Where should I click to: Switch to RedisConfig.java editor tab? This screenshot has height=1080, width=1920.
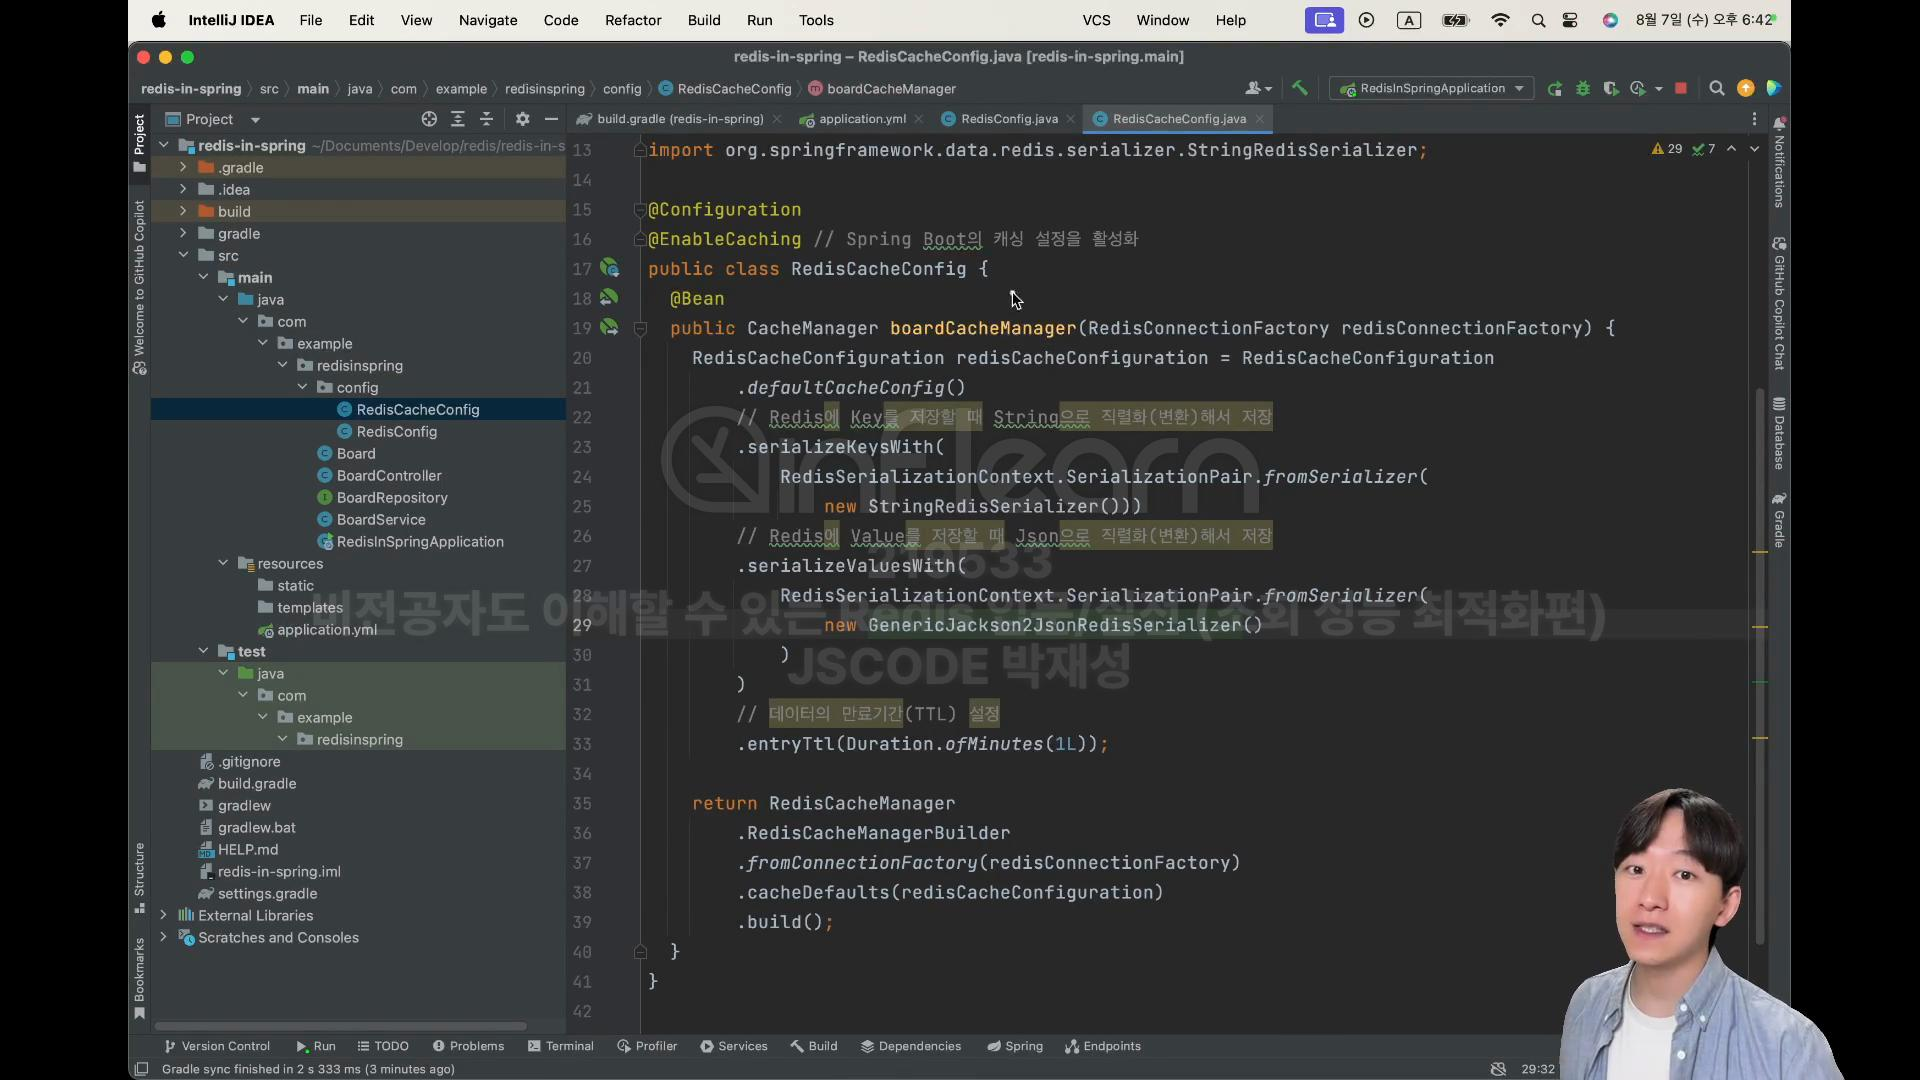pos(1008,119)
